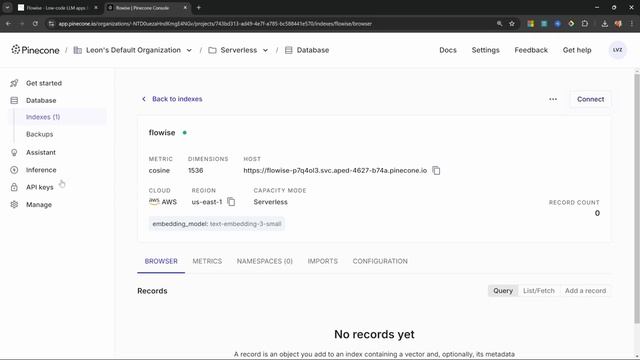
Task: Switch to the METRICS tab
Action: coord(207,261)
